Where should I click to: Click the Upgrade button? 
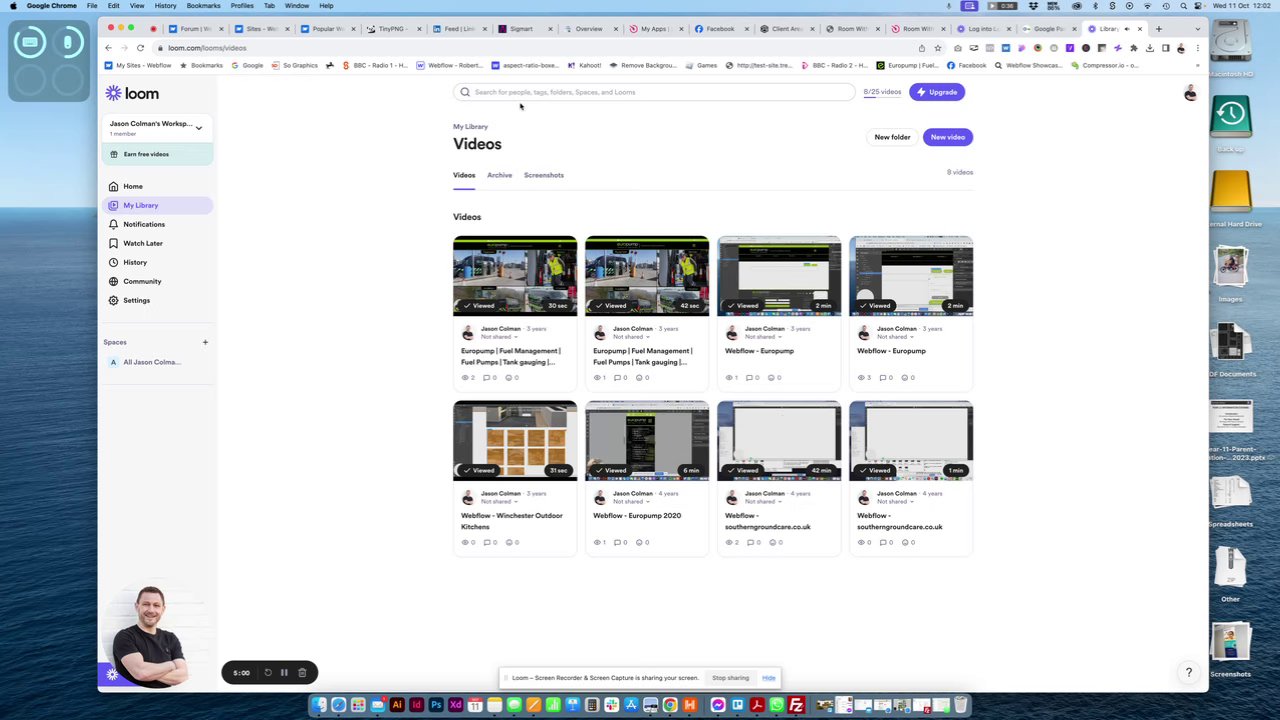[937, 92]
